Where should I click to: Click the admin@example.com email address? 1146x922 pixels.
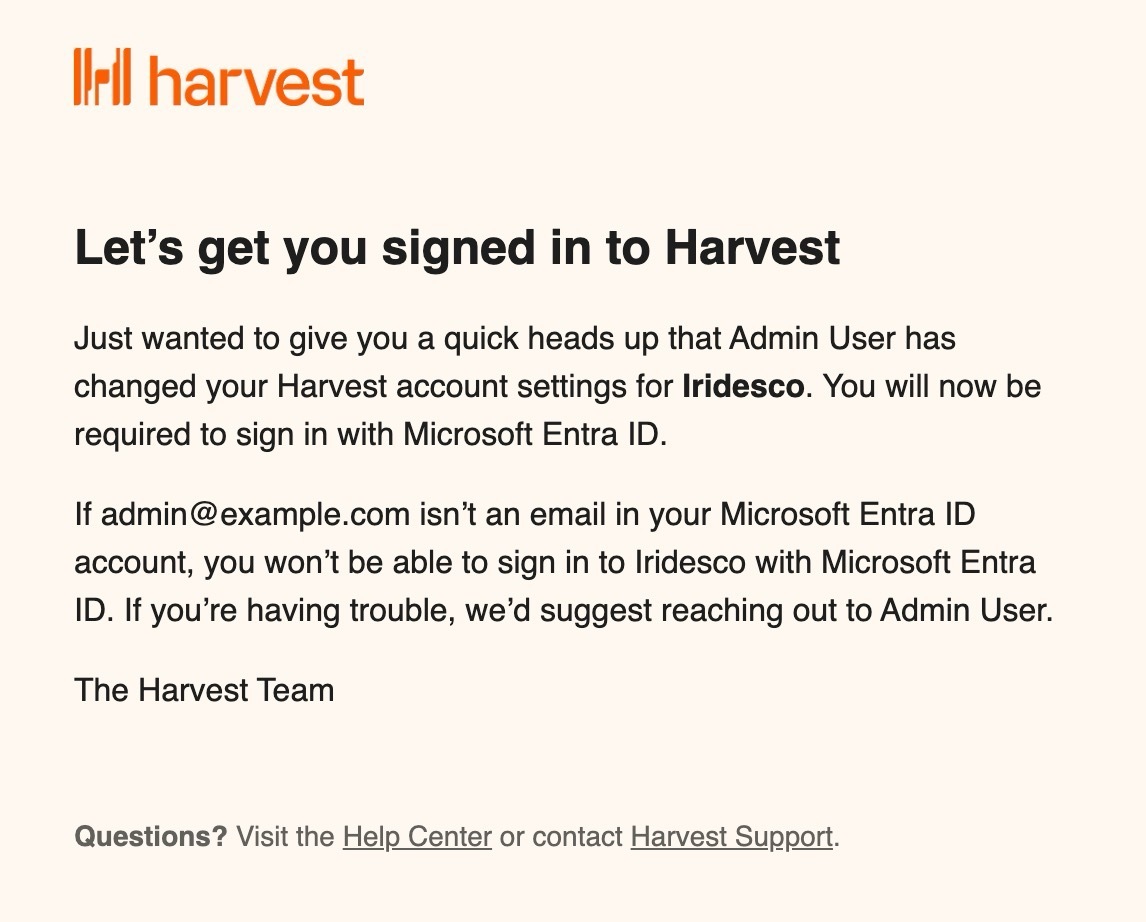255,514
